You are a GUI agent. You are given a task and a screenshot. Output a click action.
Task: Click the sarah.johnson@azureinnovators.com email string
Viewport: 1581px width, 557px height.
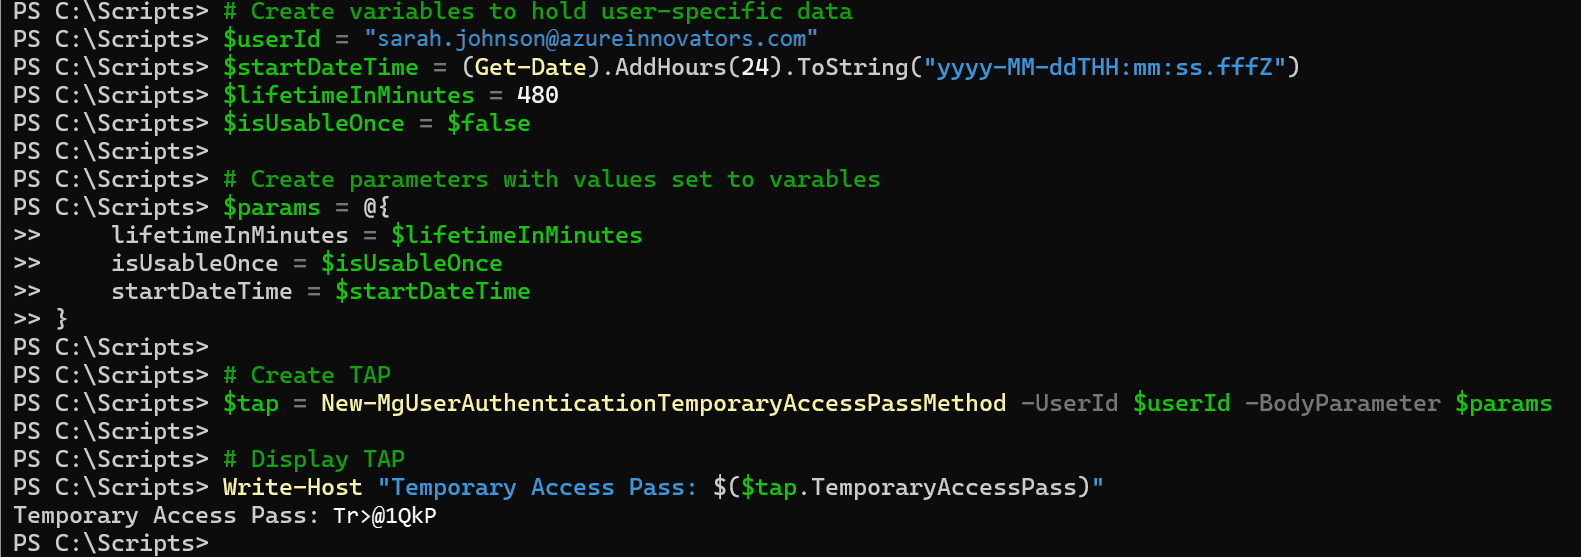tap(591, 39)
